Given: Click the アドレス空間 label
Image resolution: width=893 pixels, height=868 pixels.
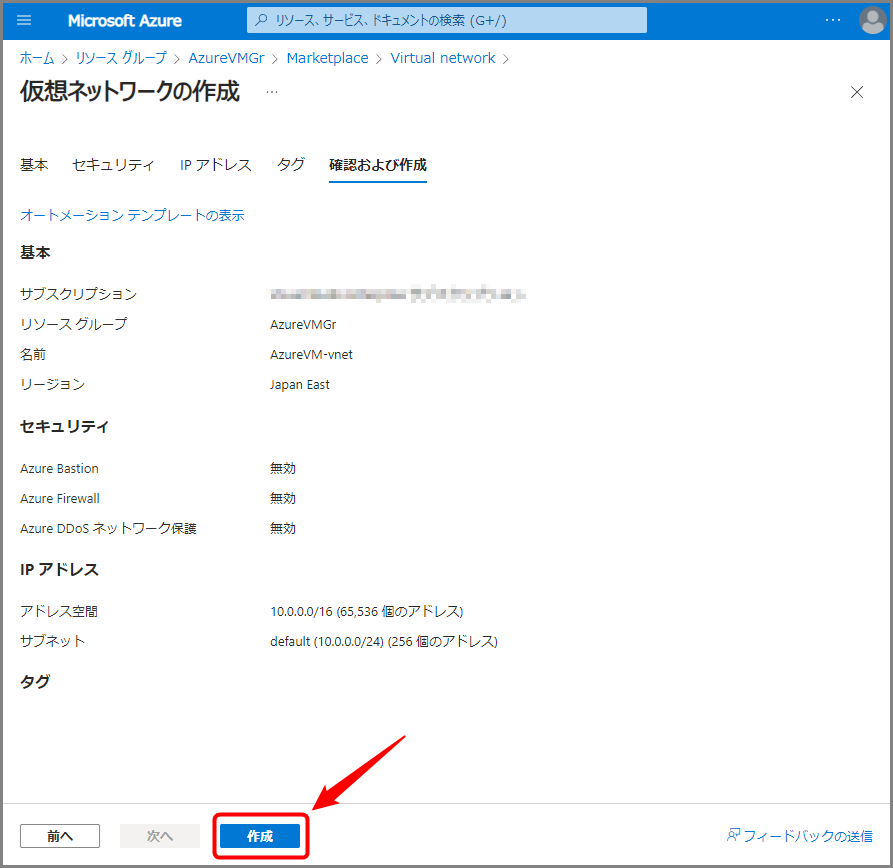Looking at the screenshot, I should (x=59, y=612).
